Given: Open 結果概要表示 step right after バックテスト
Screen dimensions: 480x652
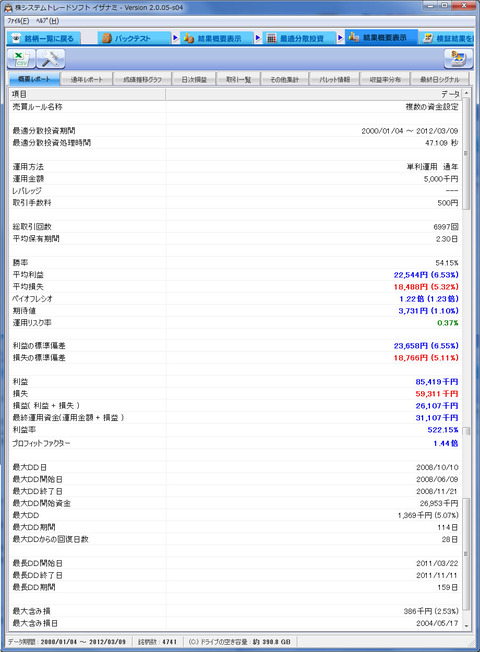Looking at the screenshot, I should click(x=216, y=38).
